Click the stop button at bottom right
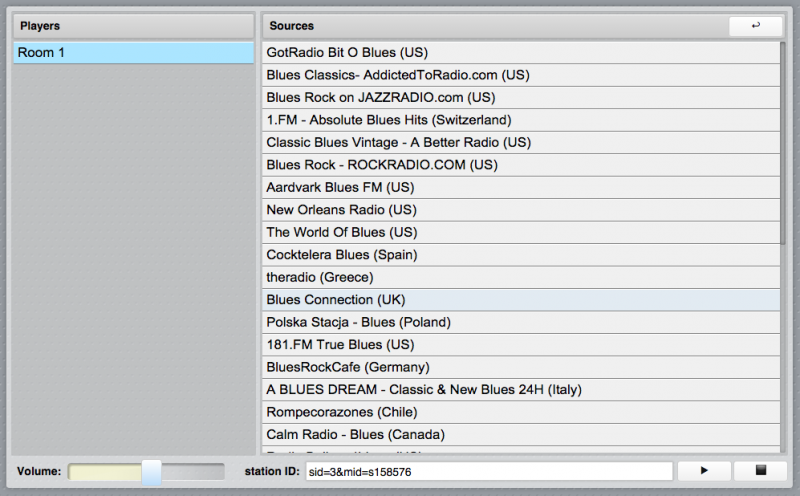Screen dimensions: 800x496 (761, 470)
